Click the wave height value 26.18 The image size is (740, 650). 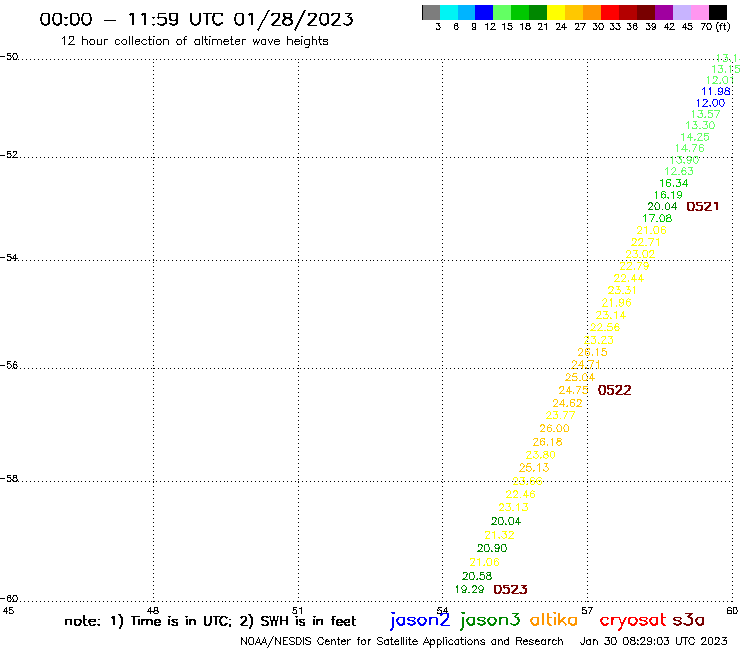pos(547,442)
